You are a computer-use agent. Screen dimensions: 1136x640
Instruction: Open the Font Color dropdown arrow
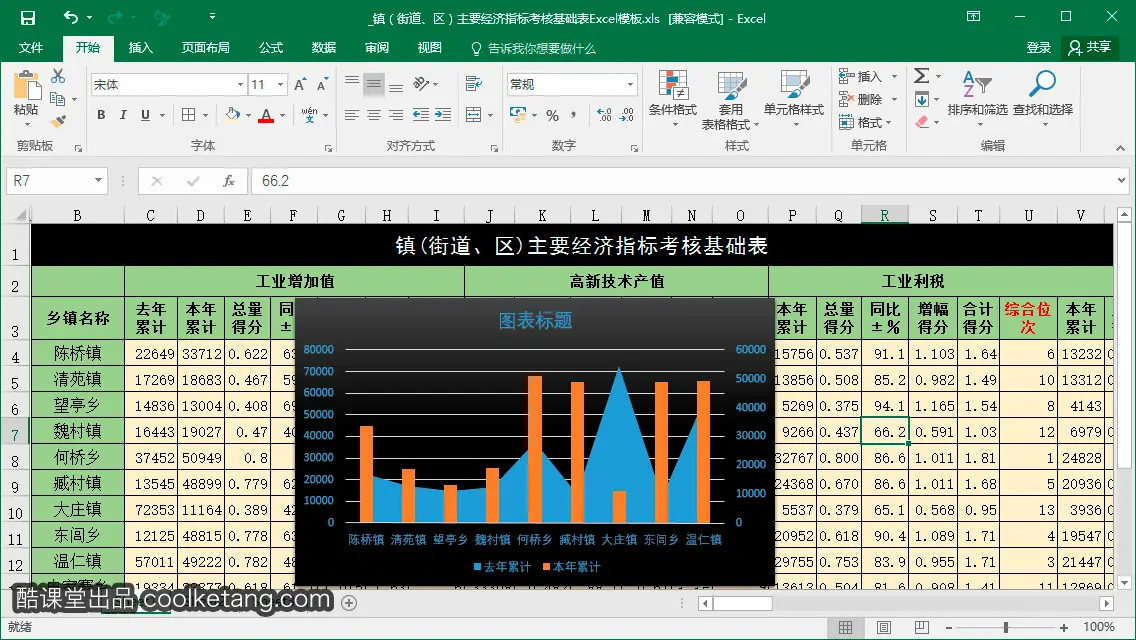283,115
